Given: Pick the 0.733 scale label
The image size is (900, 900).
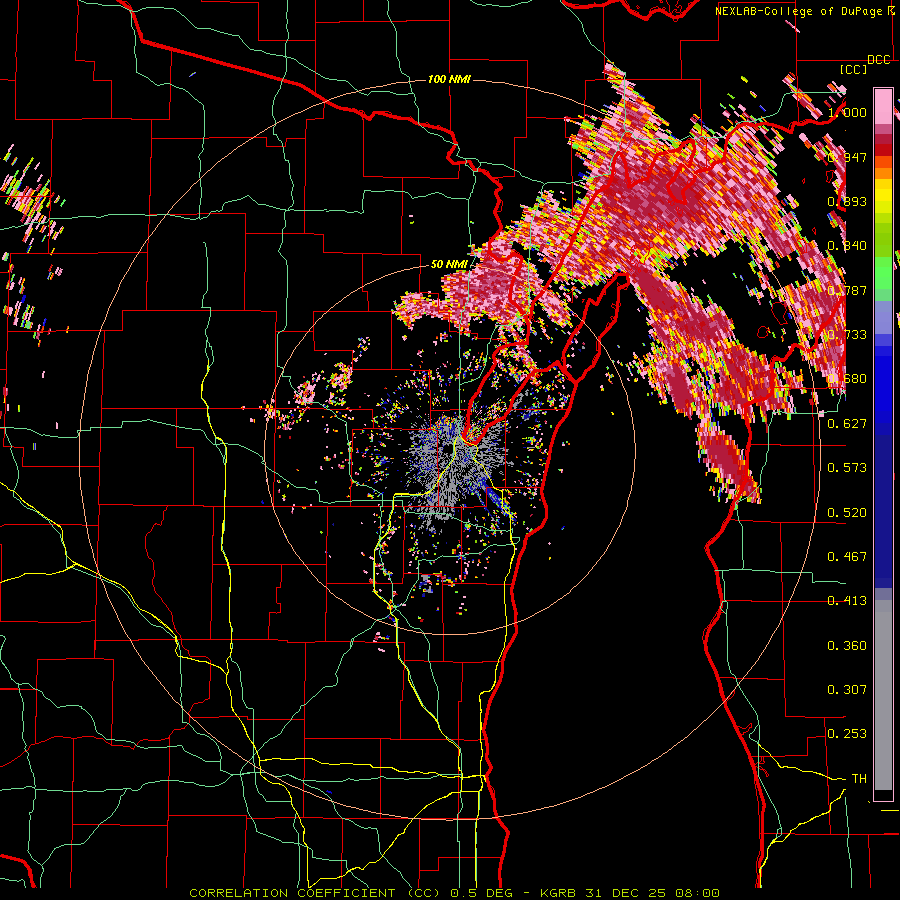Looking at the screenshot, I should tap(847, 335).
